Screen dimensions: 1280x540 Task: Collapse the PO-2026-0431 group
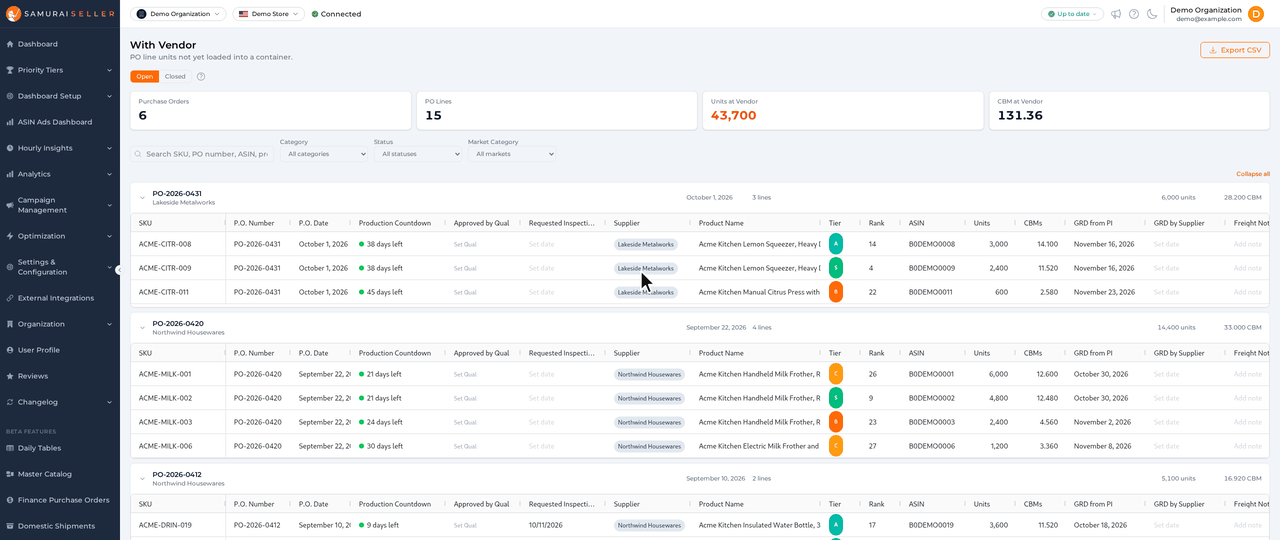142,197
